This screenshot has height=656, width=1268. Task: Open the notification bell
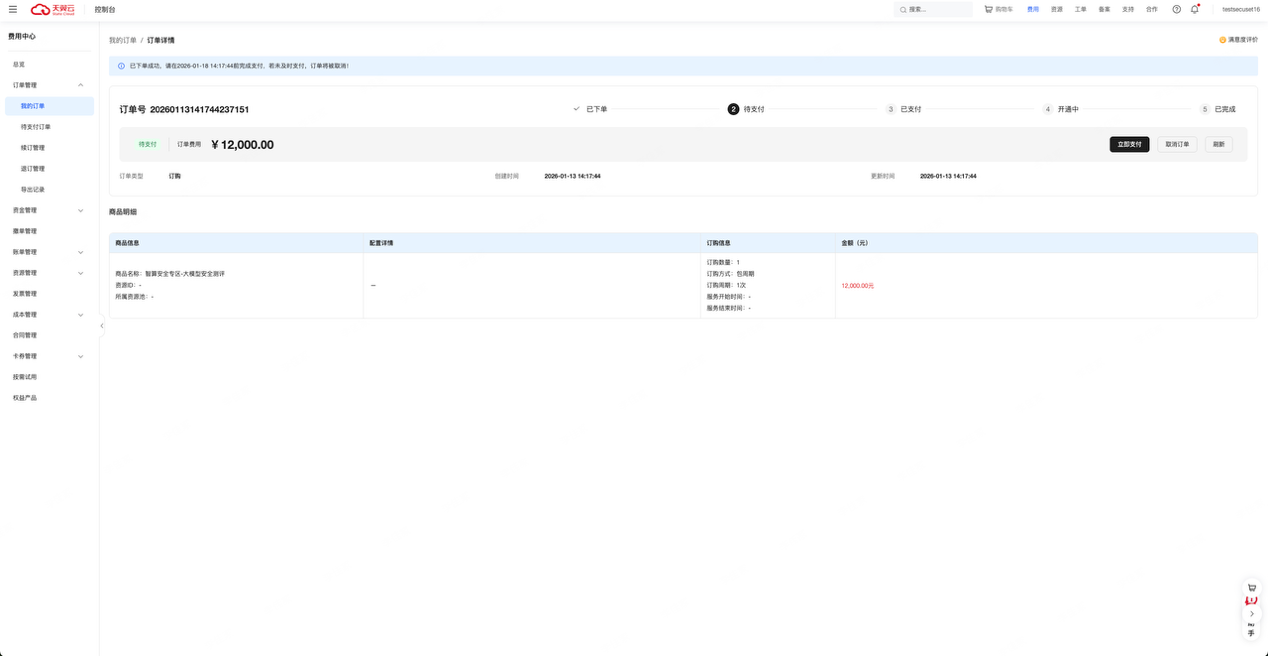1194,9
